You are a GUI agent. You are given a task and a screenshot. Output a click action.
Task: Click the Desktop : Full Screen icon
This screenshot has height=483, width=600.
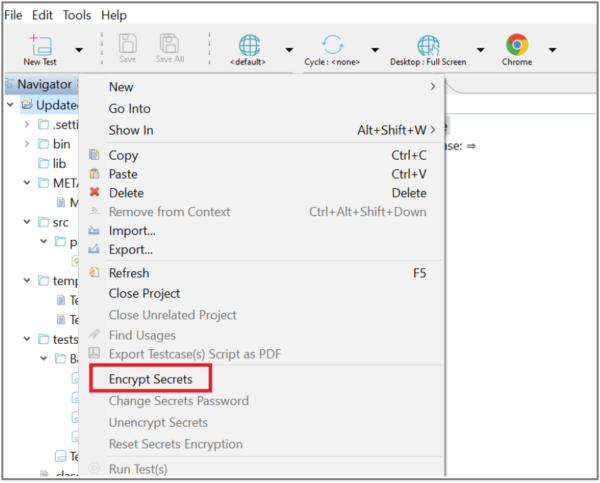tap(428, 45)
